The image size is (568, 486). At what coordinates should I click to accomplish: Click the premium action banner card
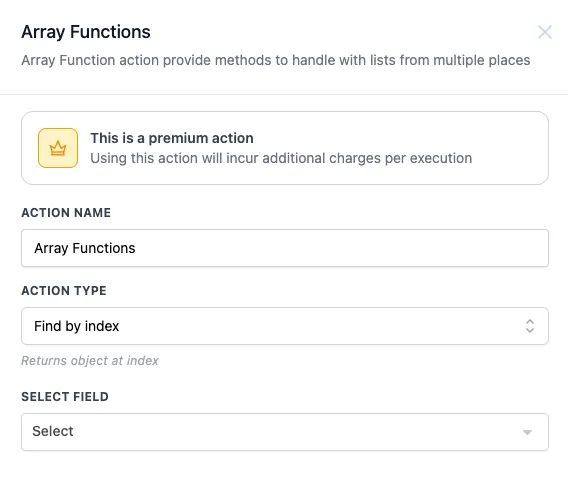click(285, 148)
